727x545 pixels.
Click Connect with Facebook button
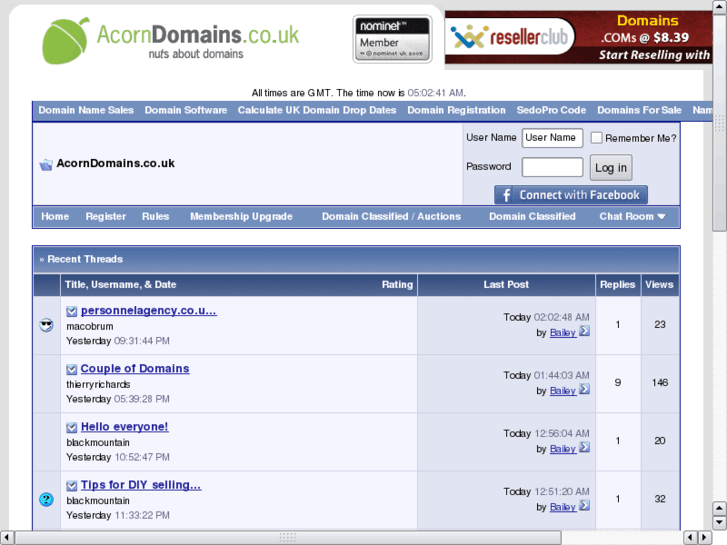point(571,195)
